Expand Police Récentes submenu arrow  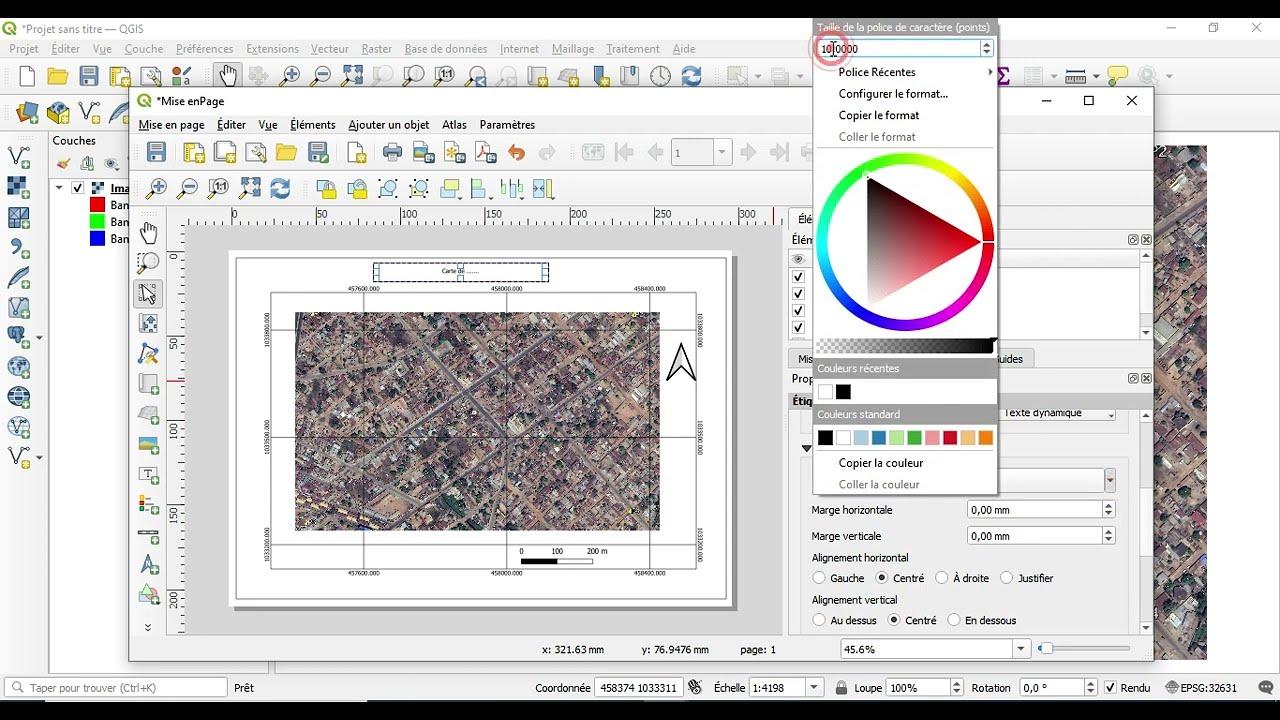pyautogui.click(x=990, y=72)
